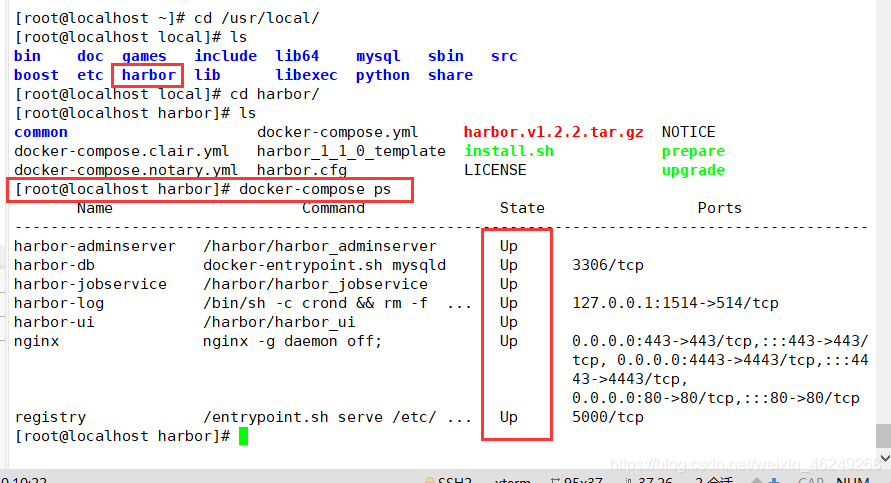Click the 'Name' column header
This screenshot has height=483, width=891.
[95, 208]
